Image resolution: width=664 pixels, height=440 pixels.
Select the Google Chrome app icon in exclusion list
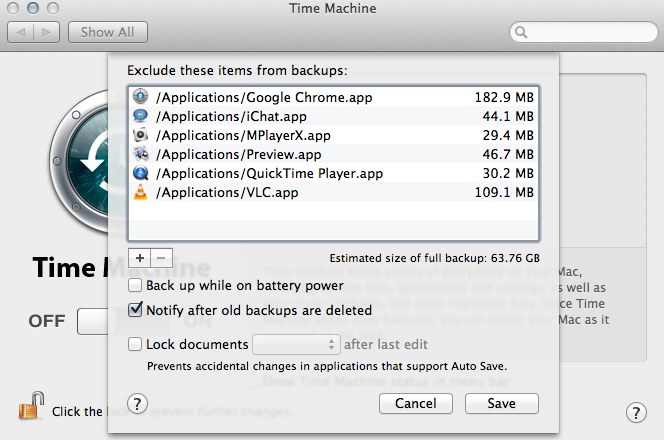coord(141,97)
